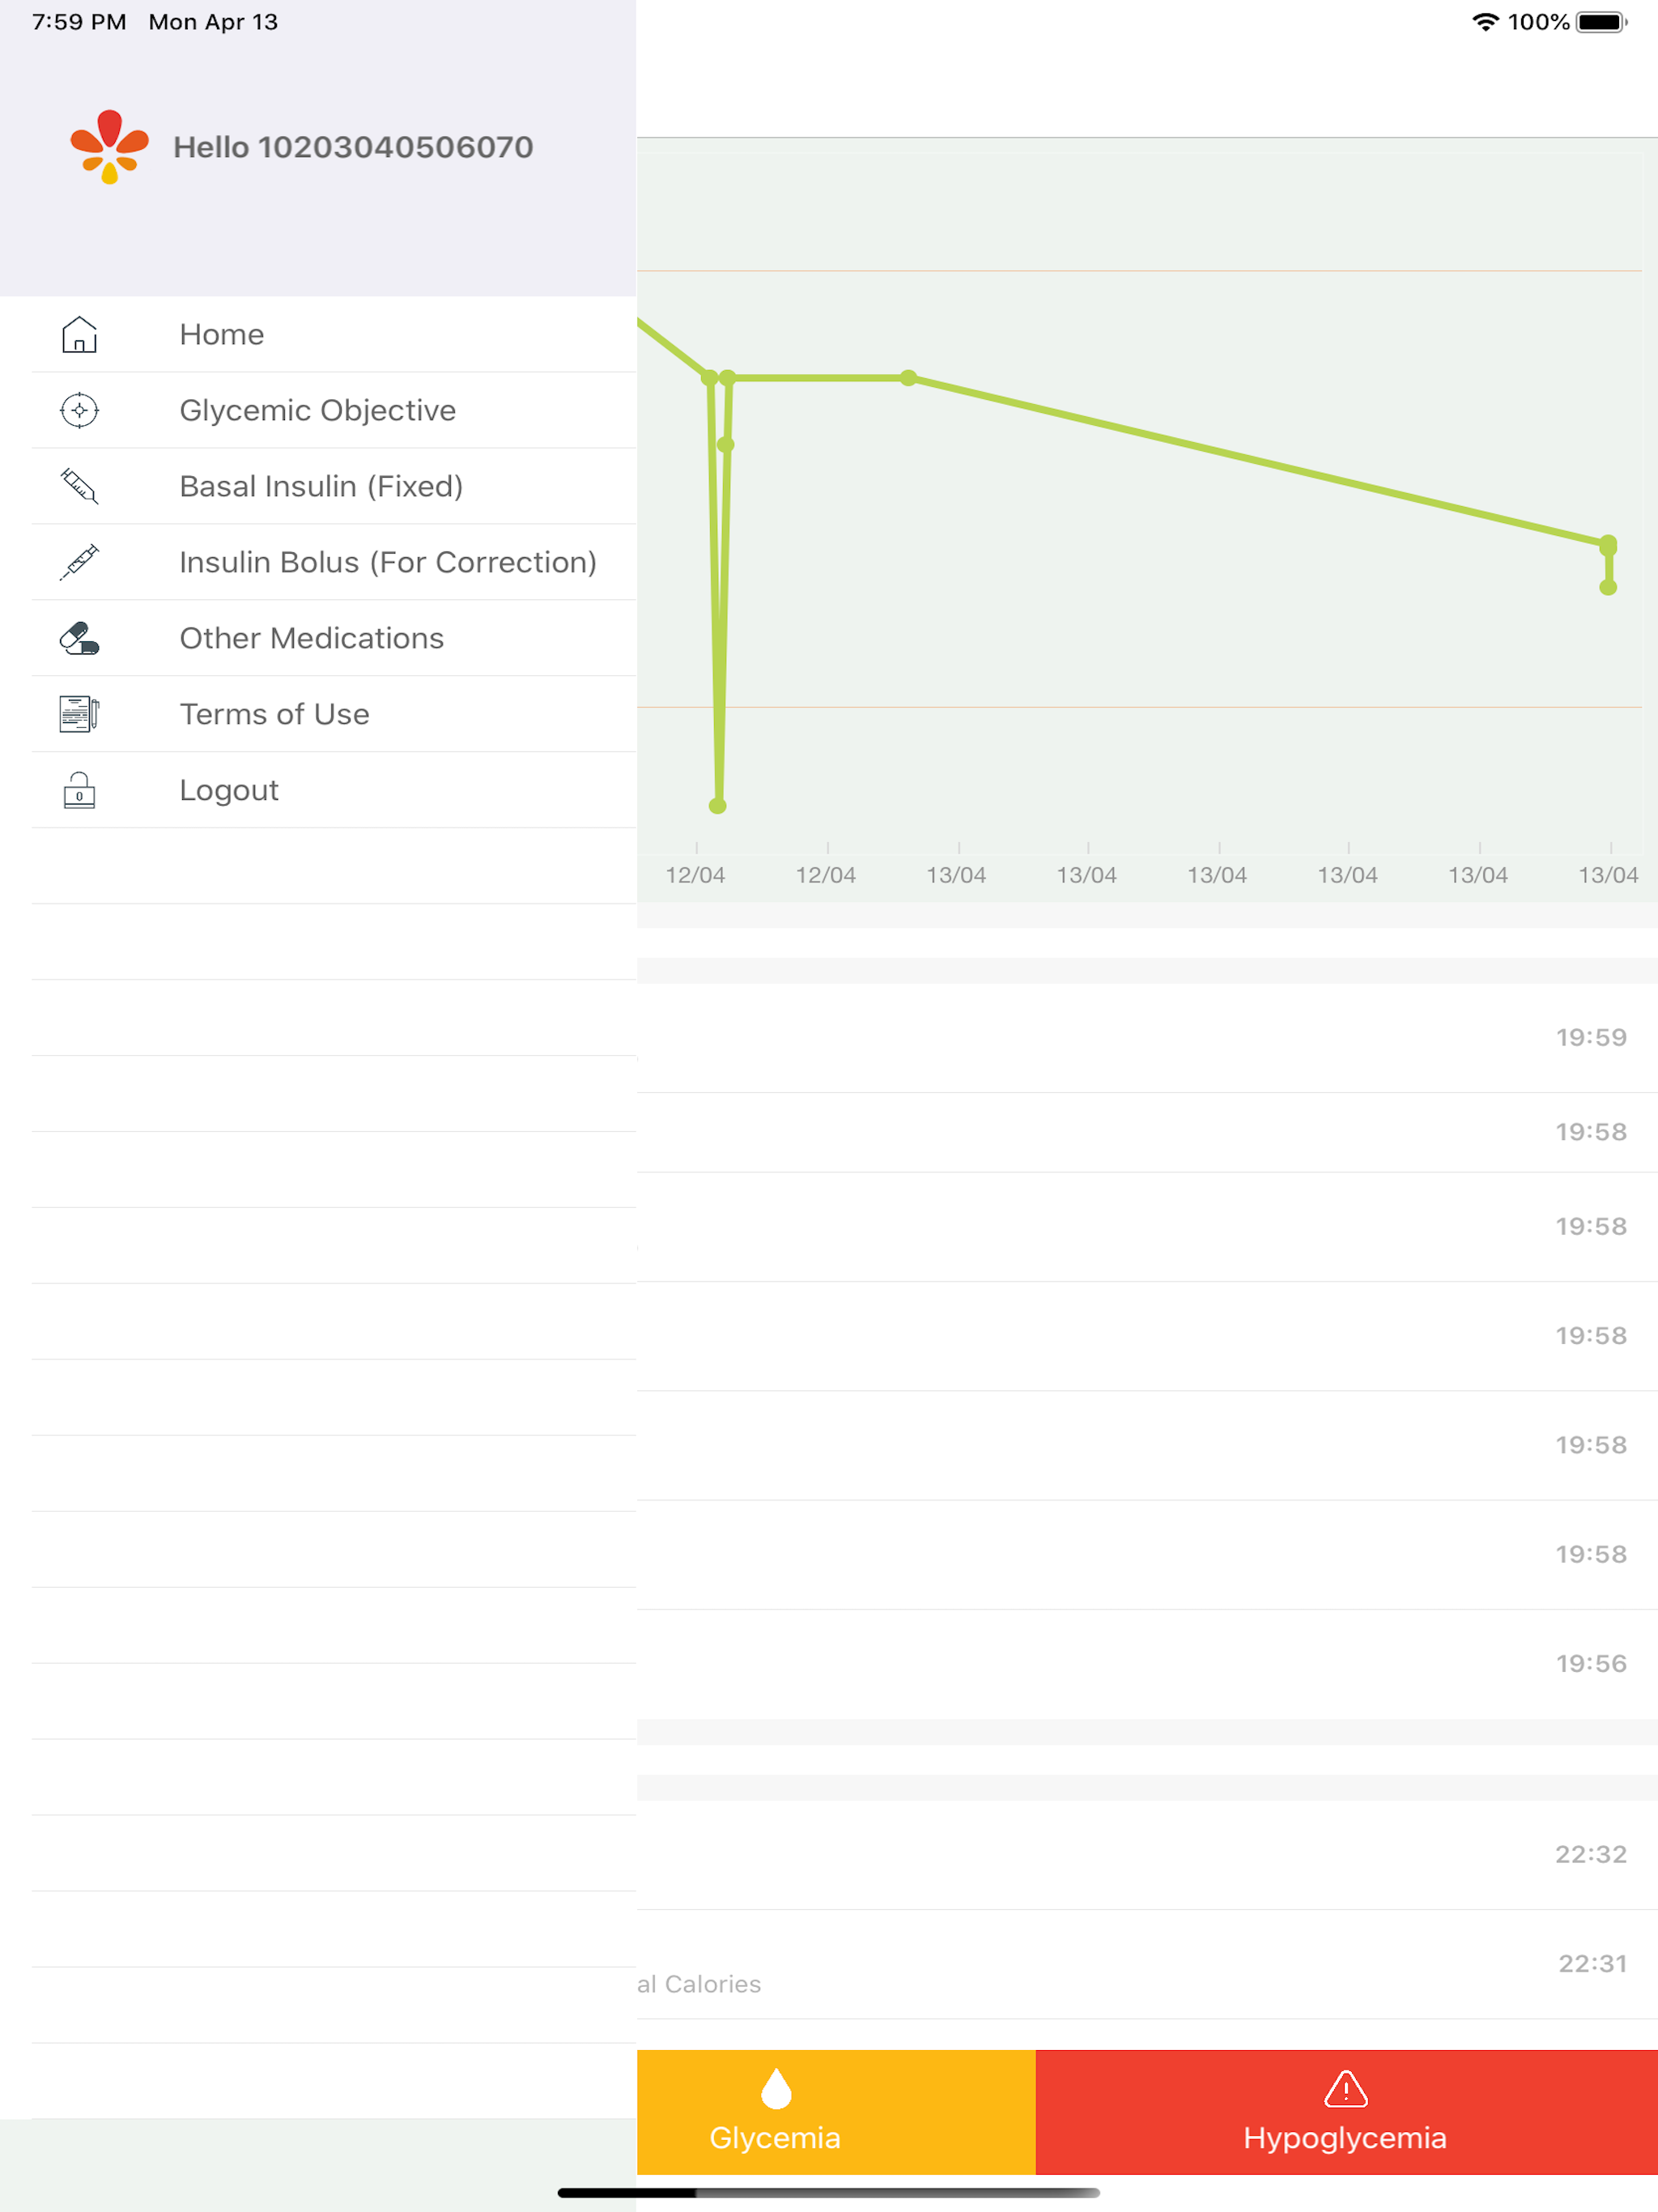This screenshot has width=1658, height=2212.
Task: Tap the home indicator bar
Action: [x=828, y=2193]
